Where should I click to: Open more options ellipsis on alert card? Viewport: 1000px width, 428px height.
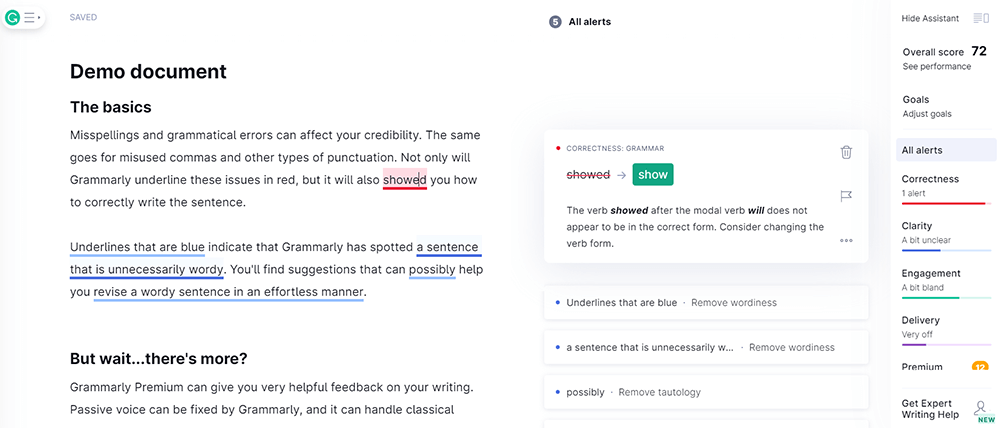click(846, 240)
